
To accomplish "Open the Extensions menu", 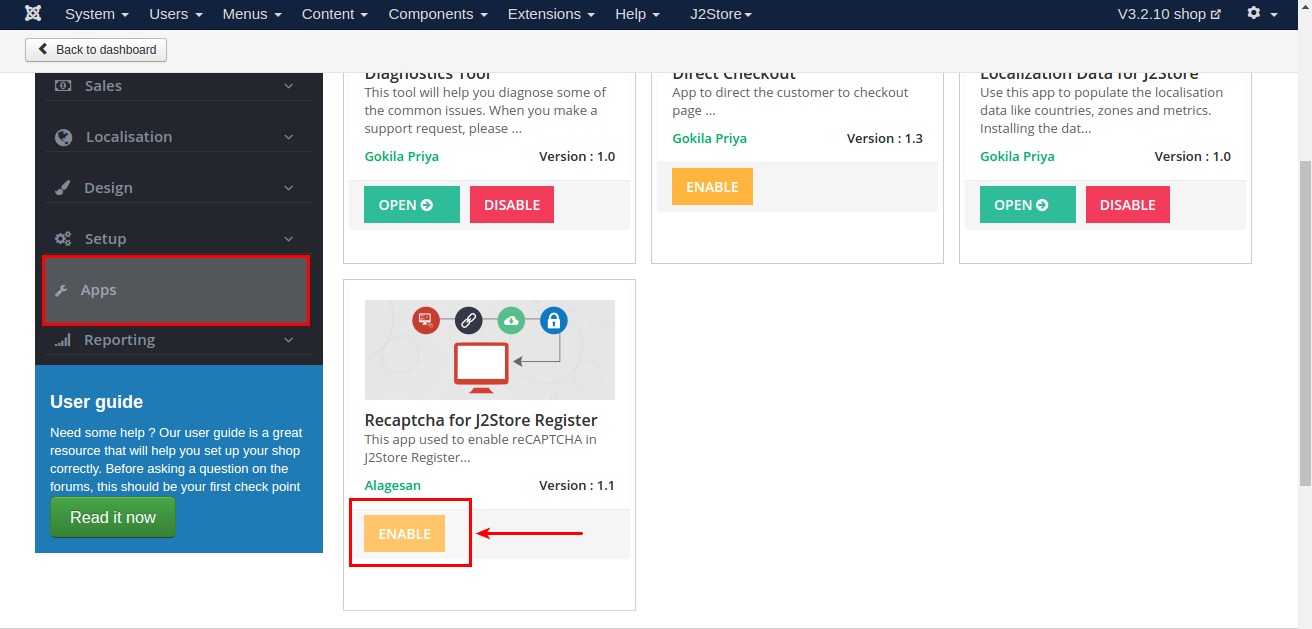I will pyautogui.click(x=551, y=14).
